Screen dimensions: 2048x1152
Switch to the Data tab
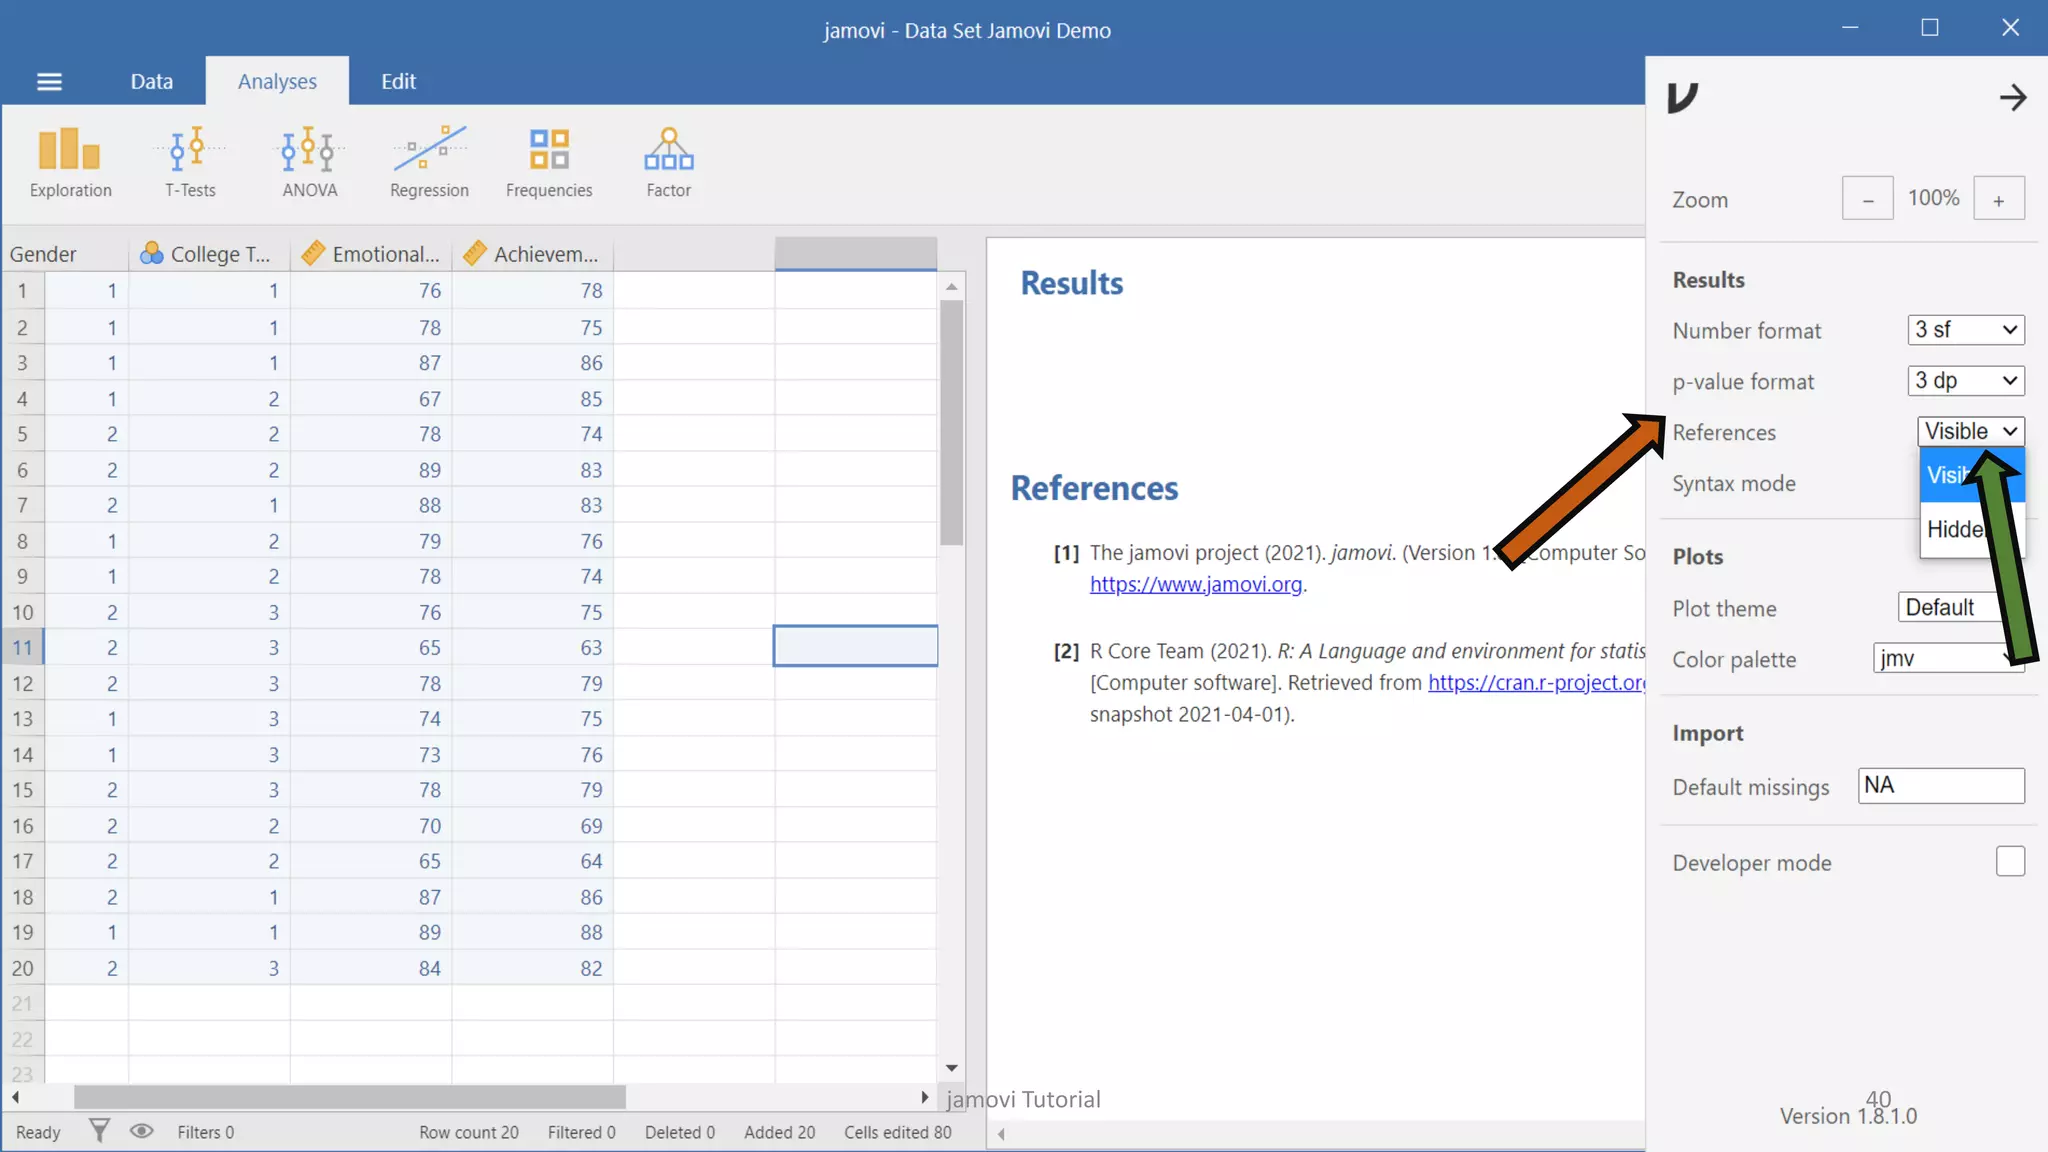click(x=151, y=82)
